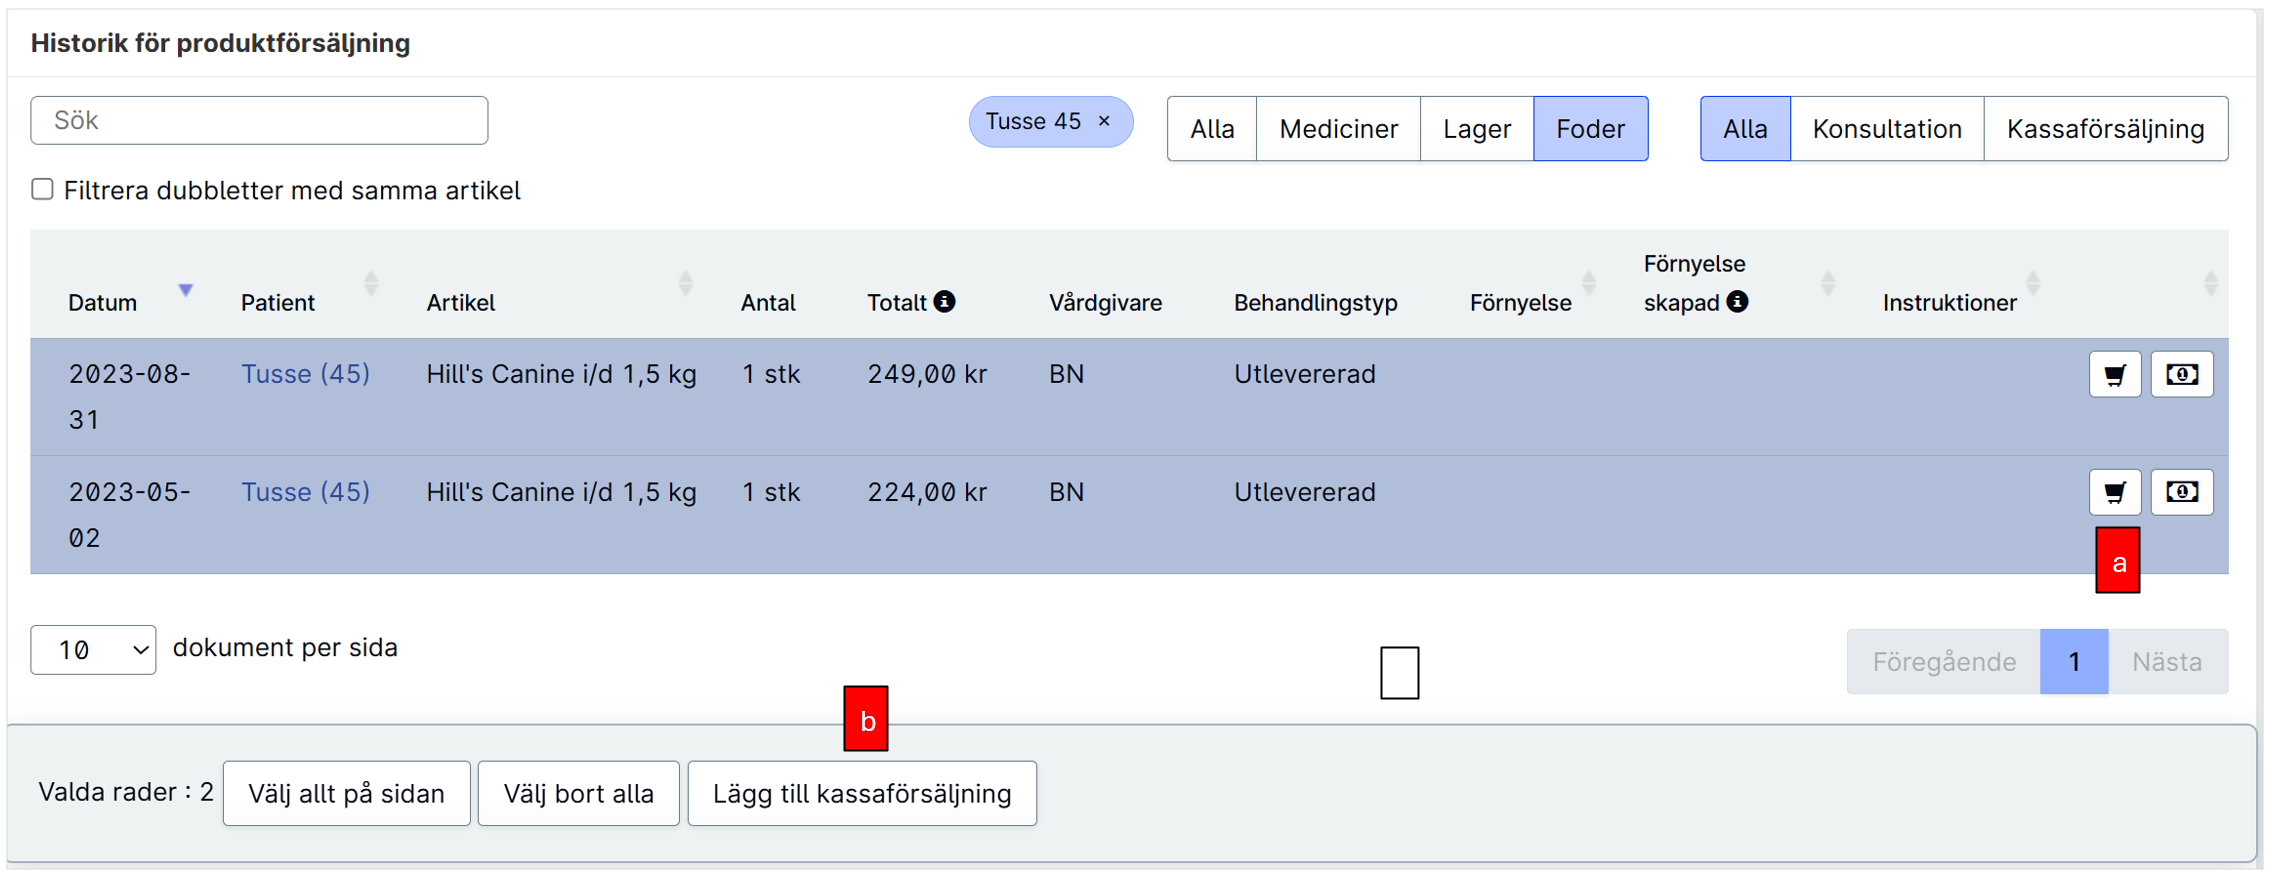2269x876 pixels.
Task: Filter by Mediciner
Action: pos(1338,129)
